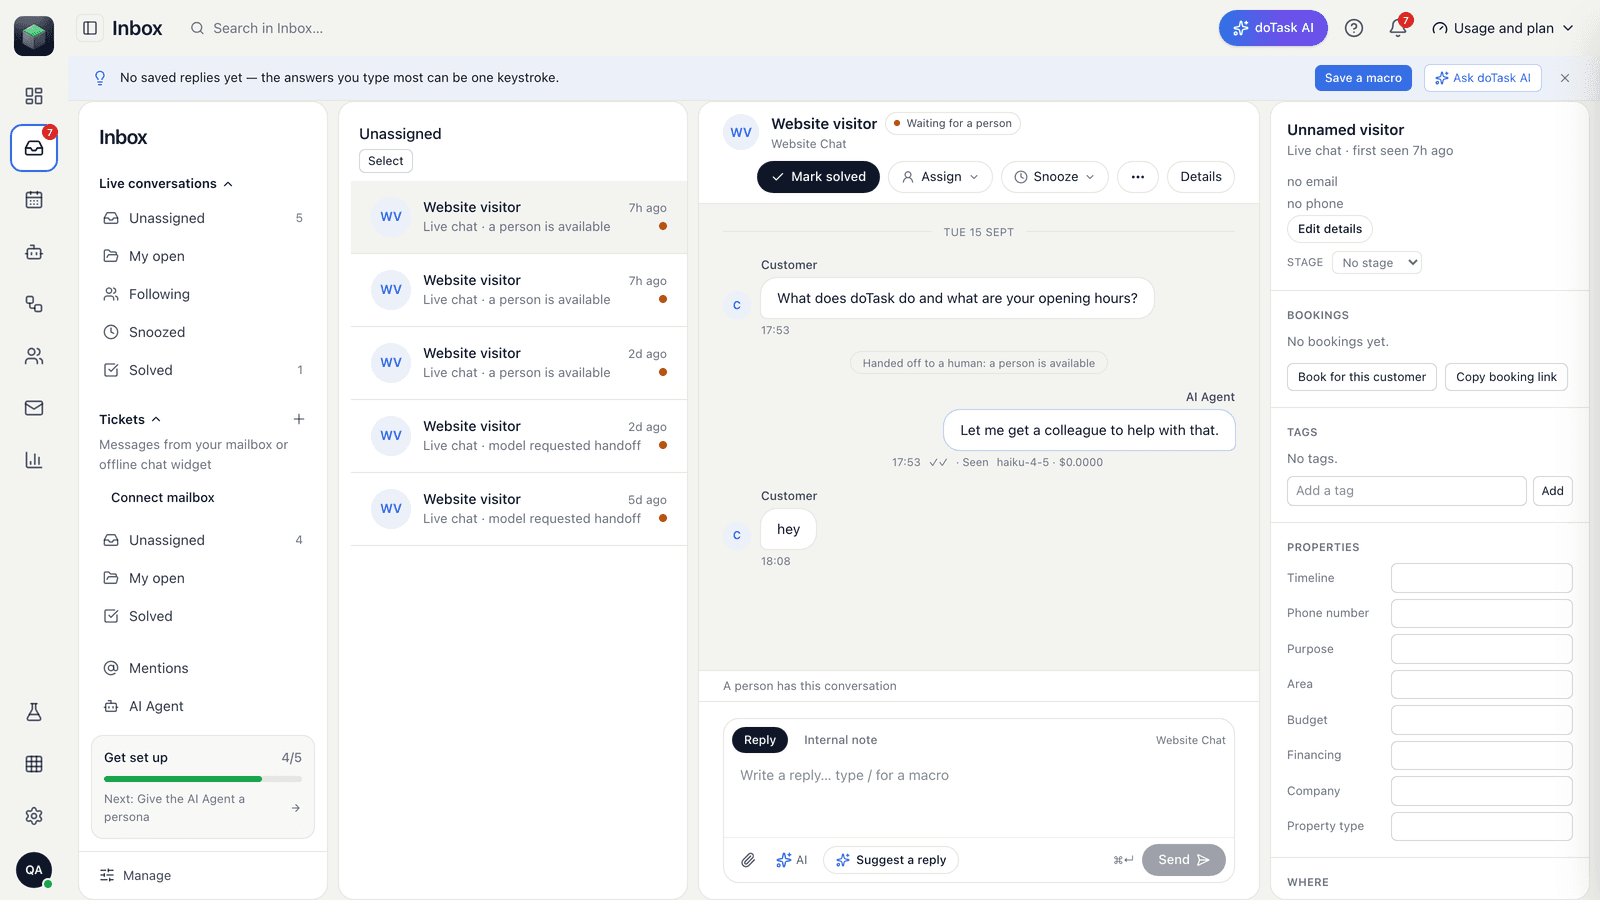Open the bar chart reports icon

[34, 460]
